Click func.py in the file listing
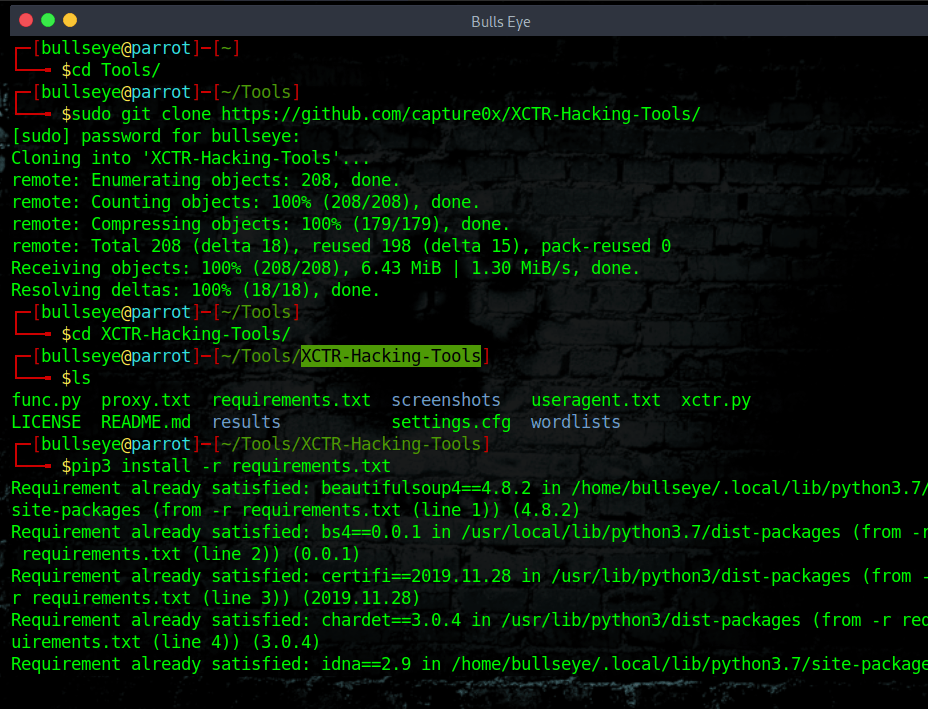928x709 pixels. tap(46, 400)
